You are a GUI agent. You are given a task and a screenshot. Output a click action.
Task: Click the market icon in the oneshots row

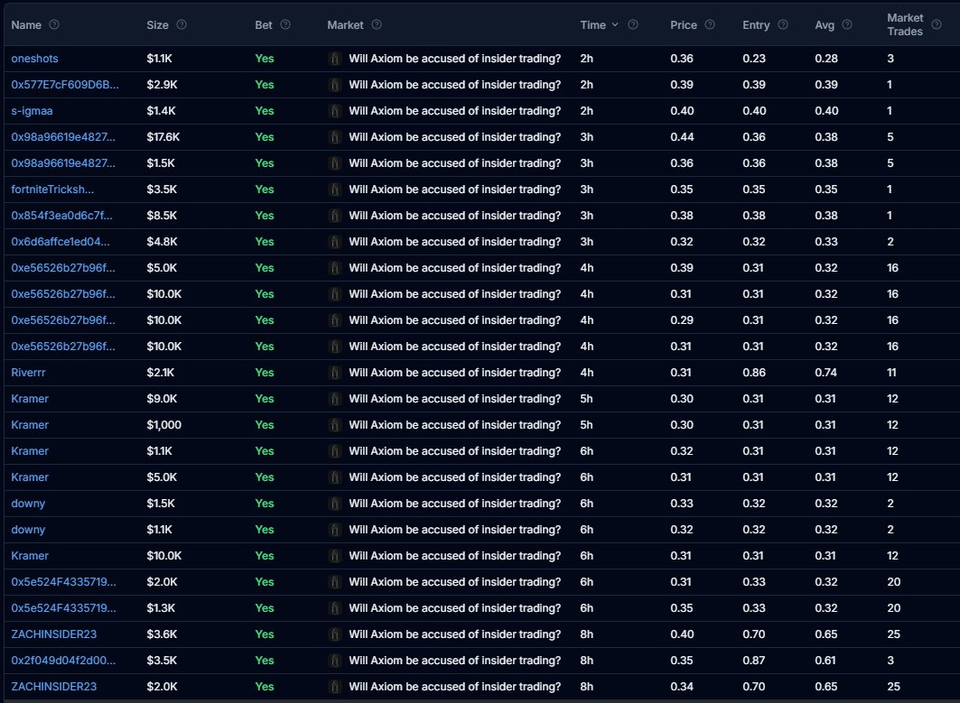[335, 59]
